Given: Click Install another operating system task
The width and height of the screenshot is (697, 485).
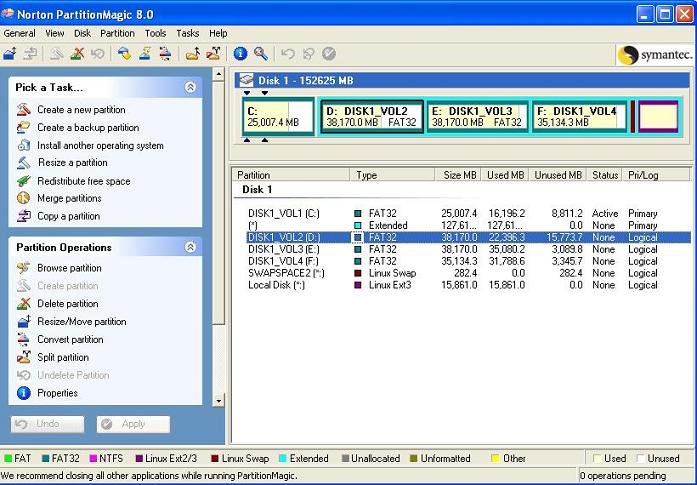Looking at the screenshot, I should pyautogui.click(x=100, y=146).
